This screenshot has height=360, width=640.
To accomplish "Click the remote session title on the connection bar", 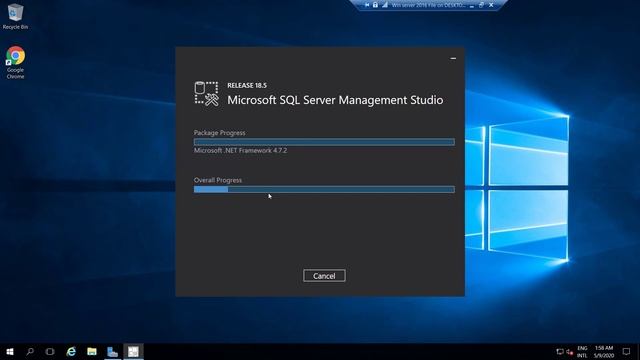I will coord(428,5).
